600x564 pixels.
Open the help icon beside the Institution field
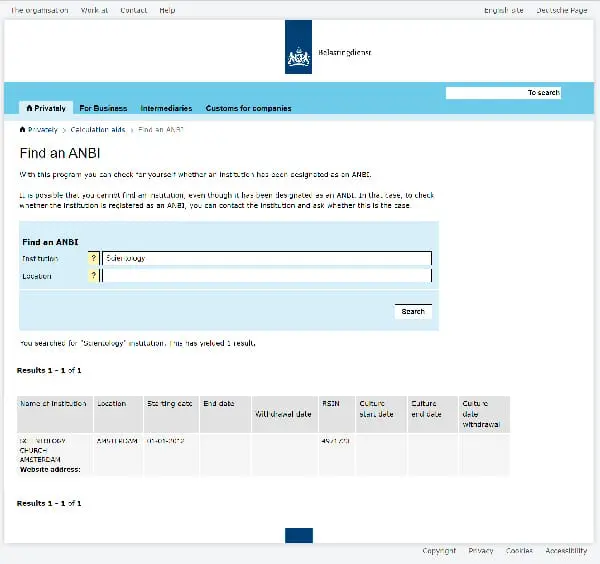[94, 258]
